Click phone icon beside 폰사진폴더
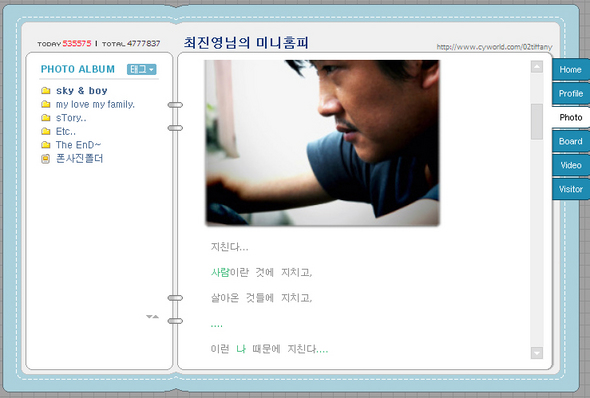The image size is (590, 398). (45, 159)
